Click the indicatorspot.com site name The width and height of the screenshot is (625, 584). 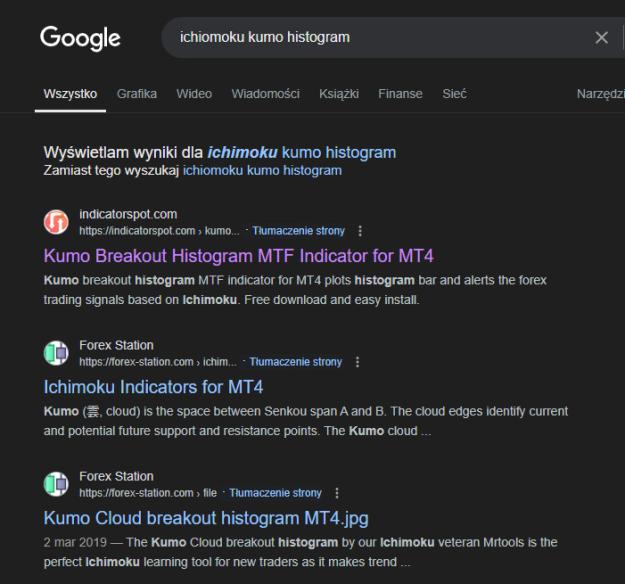pyautogui.click(x=128, y=214)
